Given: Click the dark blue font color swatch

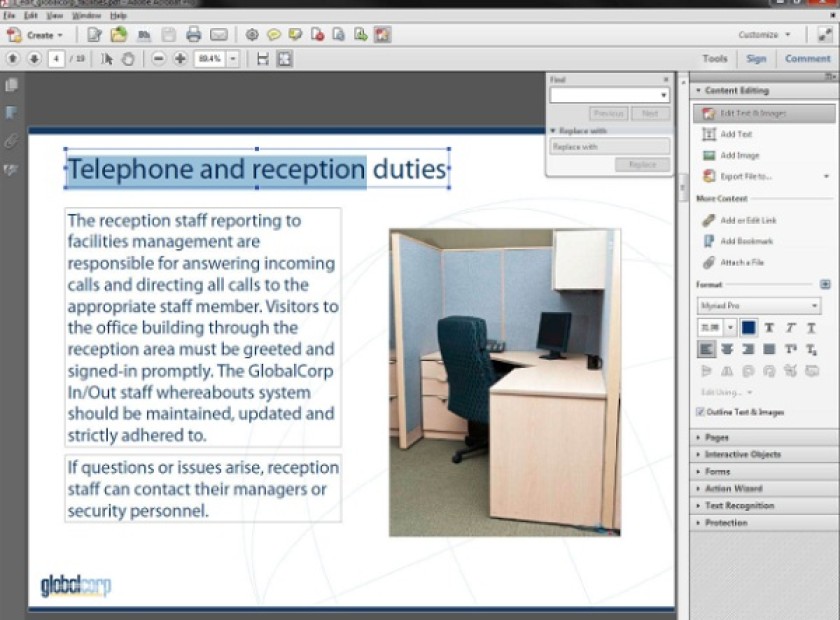Looking at the screenshot, I should (x=748, y=327).
